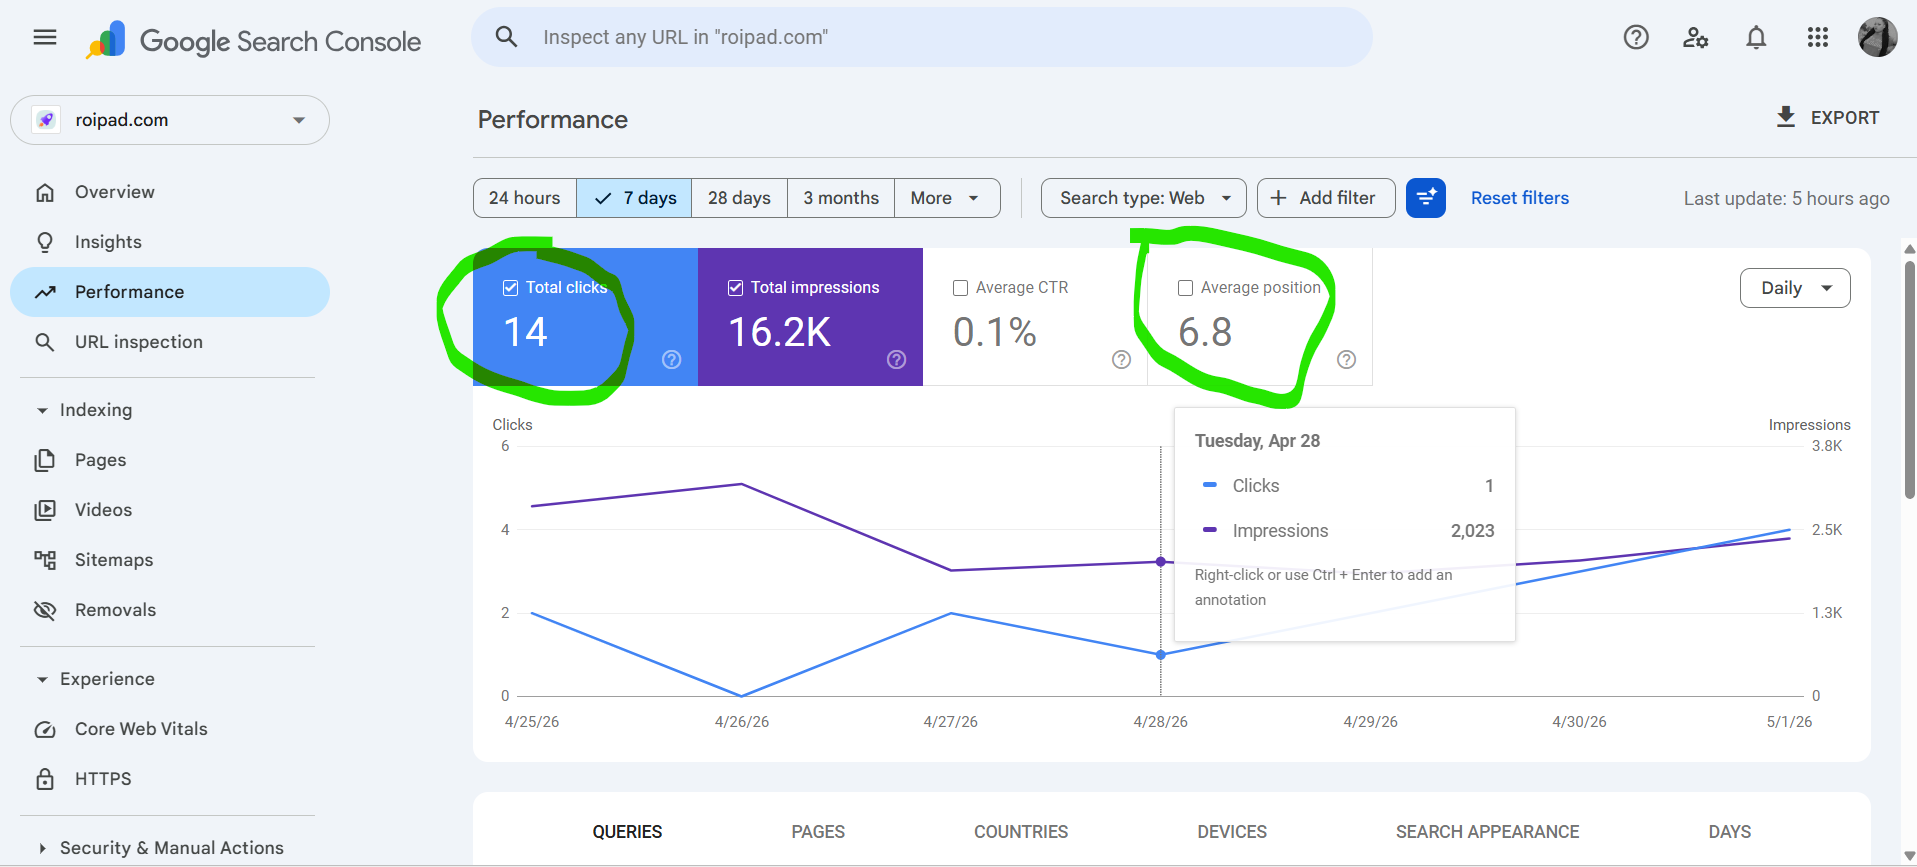Click the Average CTR help icon
The width and height of the screenshot is (1917, 867).
tap(1122, 360)
